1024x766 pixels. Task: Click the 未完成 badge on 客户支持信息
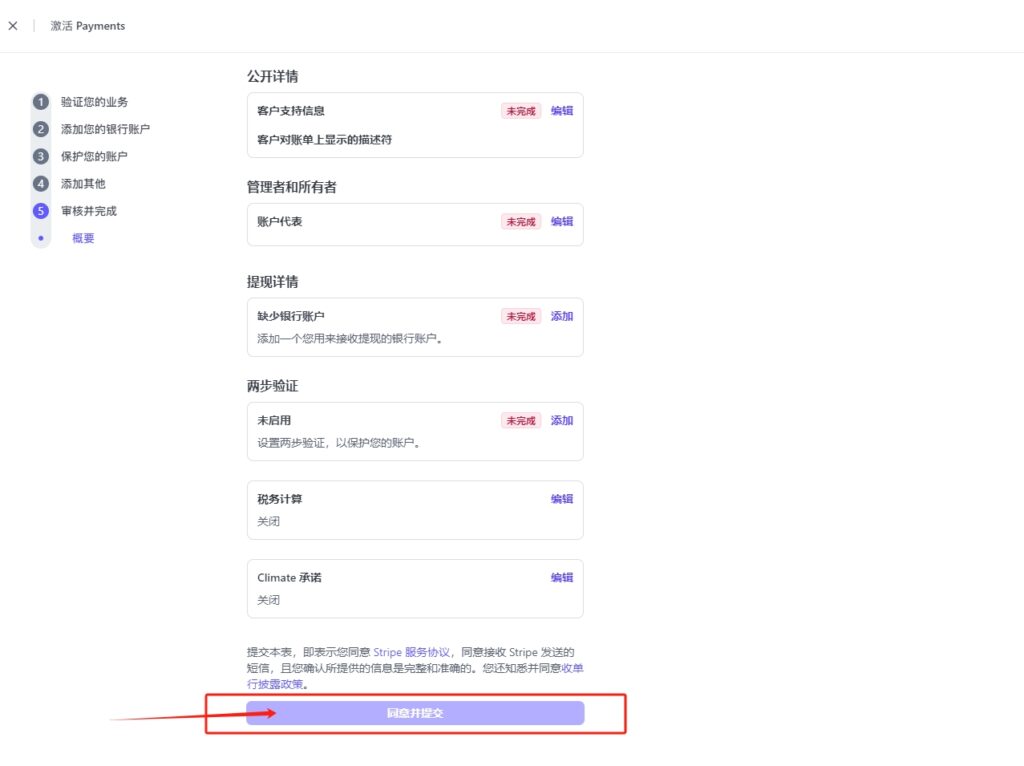pyautogui.click(x=520, y=111)
